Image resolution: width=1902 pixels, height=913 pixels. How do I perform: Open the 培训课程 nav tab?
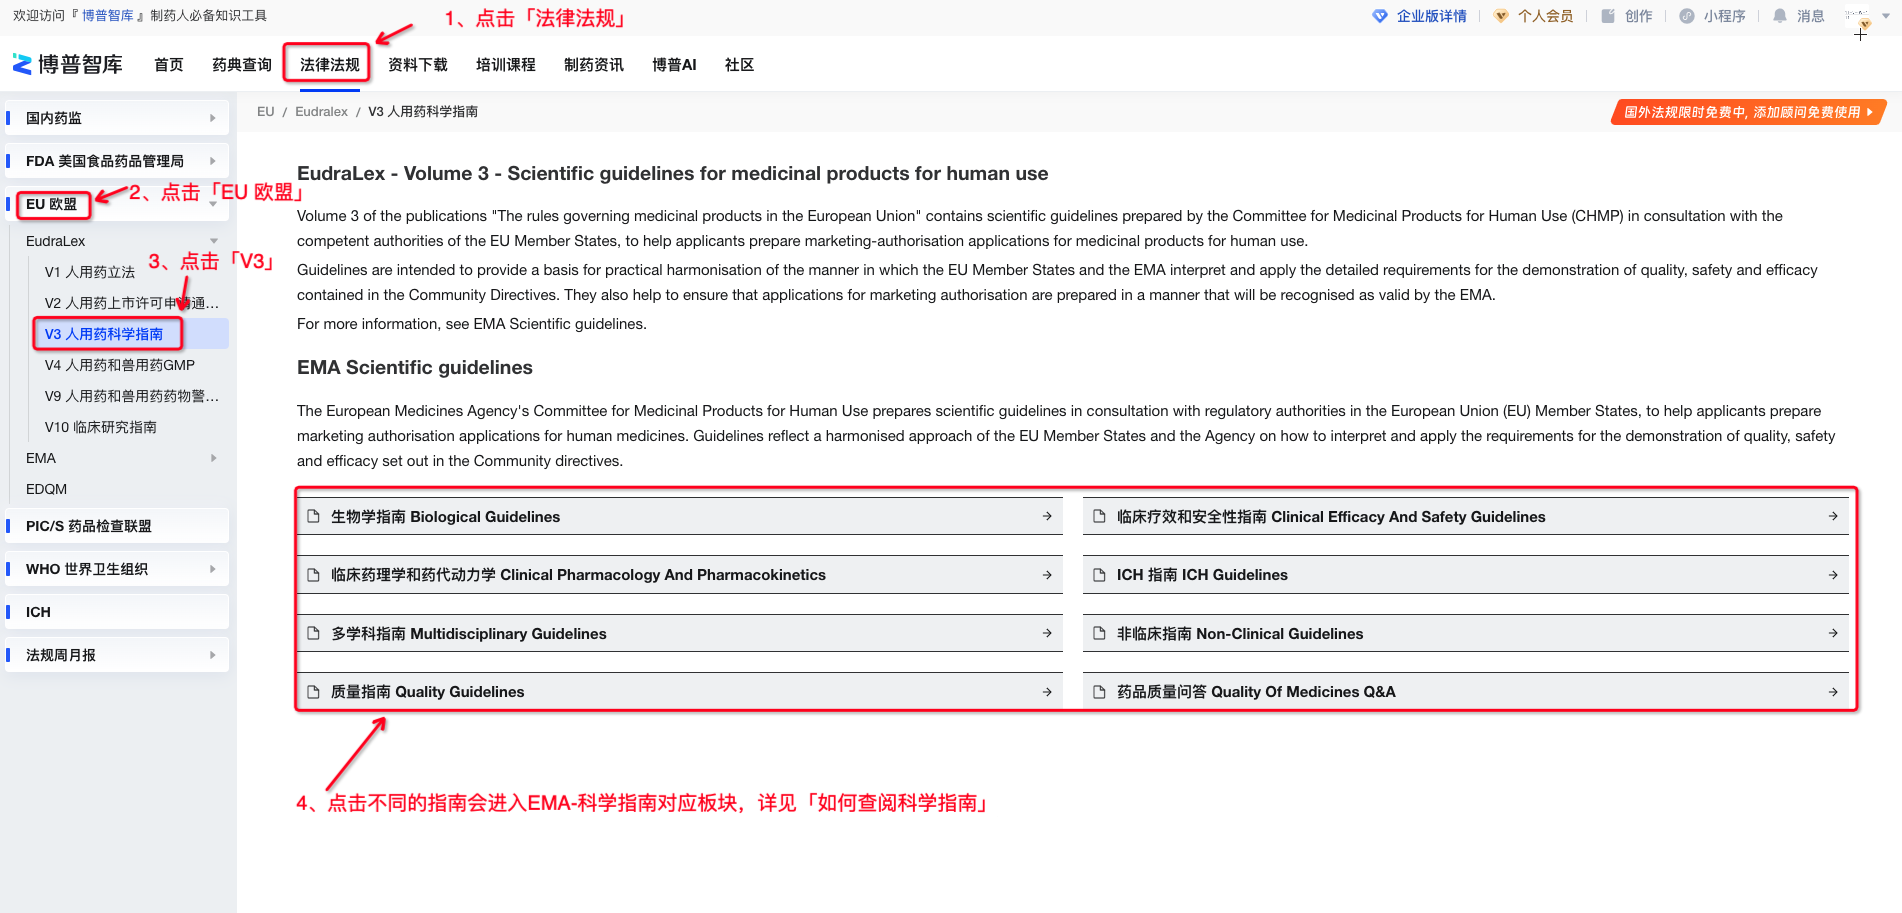(x=506, y=65)
